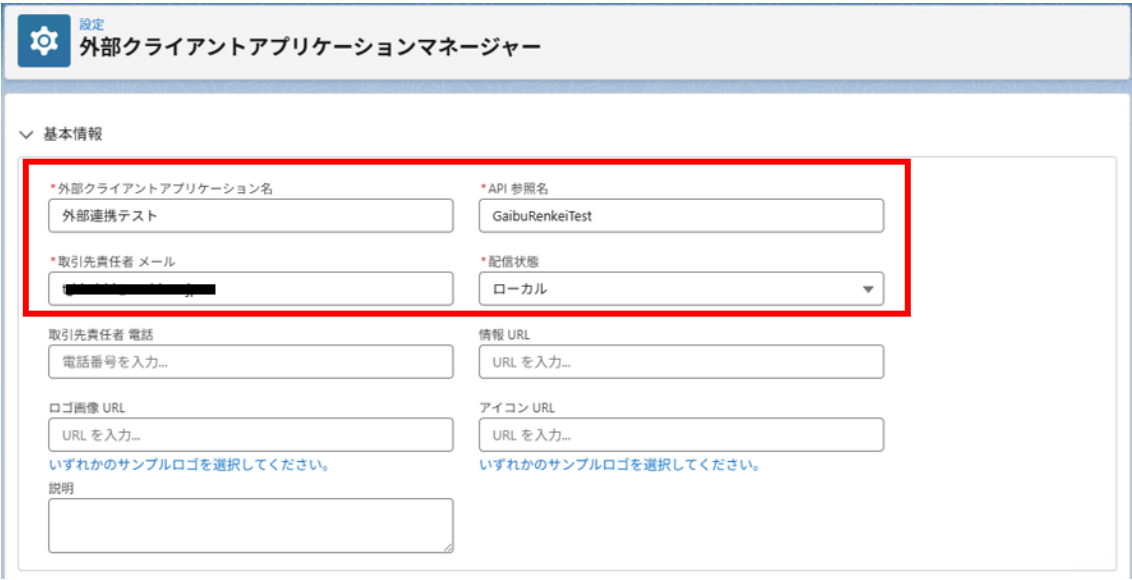Viewport: 1132px width, 580px height.
Task: Click the 説明 textarea resize handle corner
Action: 448,548
